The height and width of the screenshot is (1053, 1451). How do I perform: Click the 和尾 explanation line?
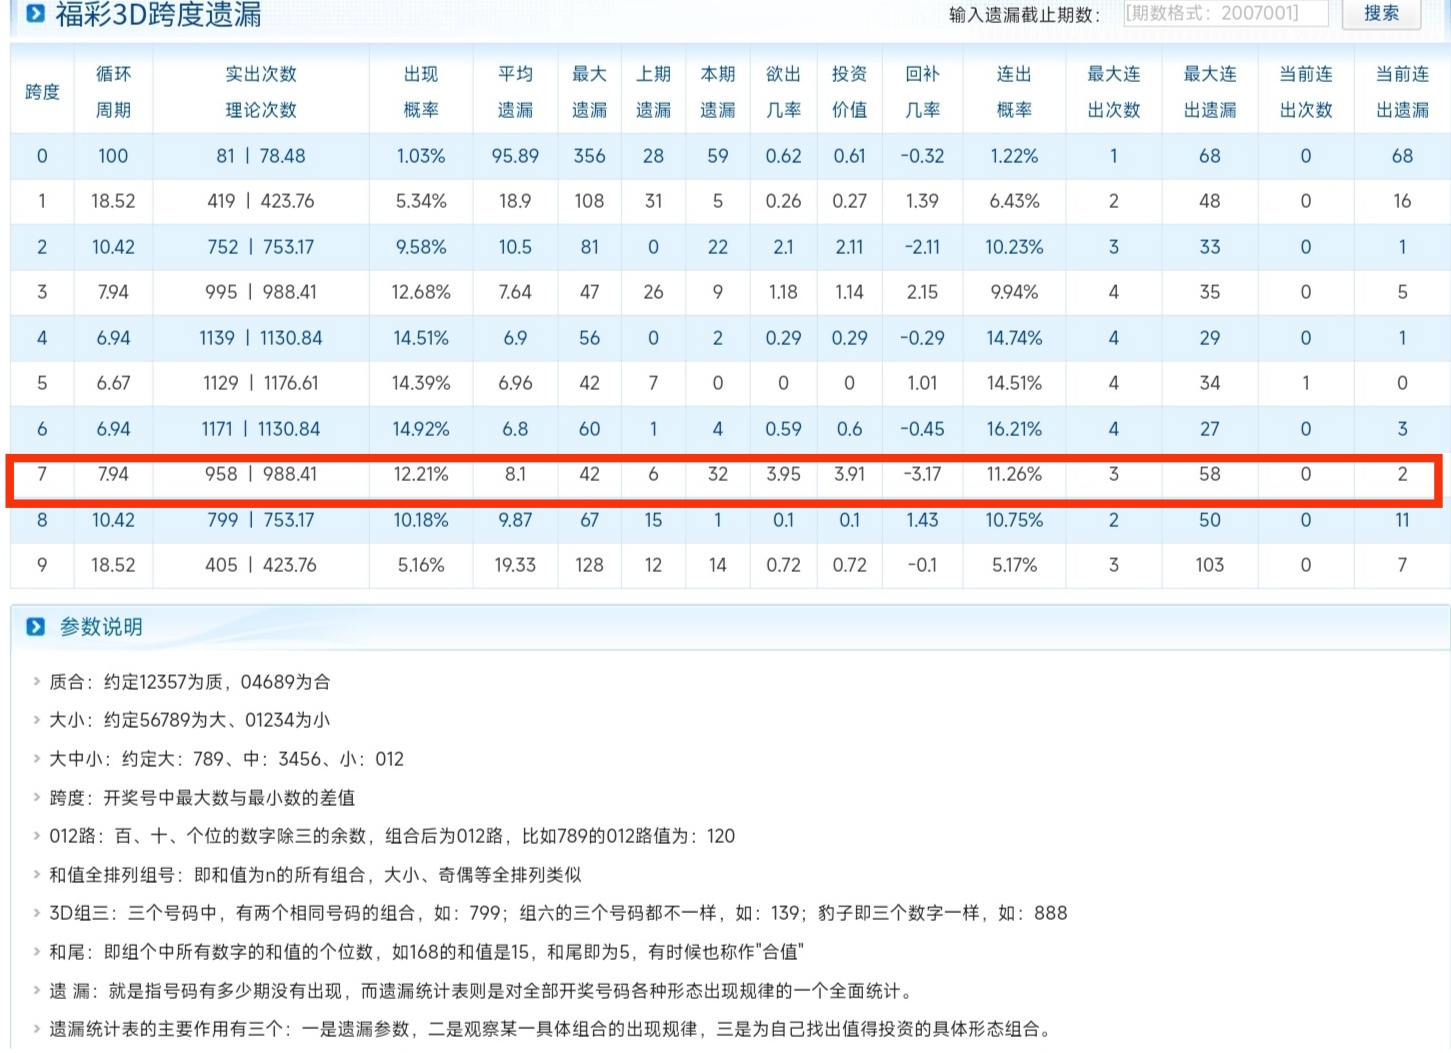click(426, 952)
